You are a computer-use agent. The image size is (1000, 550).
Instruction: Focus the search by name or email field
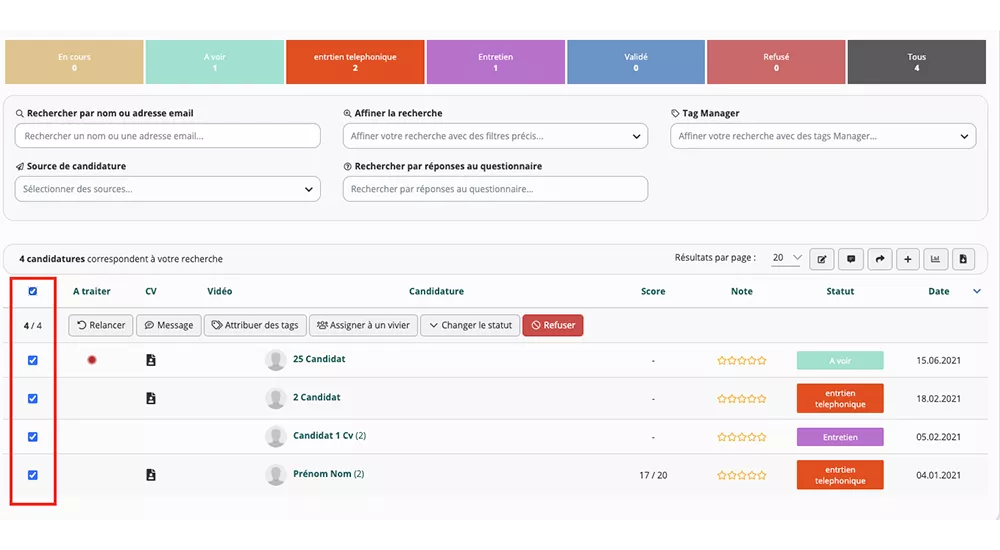(167, 136)
